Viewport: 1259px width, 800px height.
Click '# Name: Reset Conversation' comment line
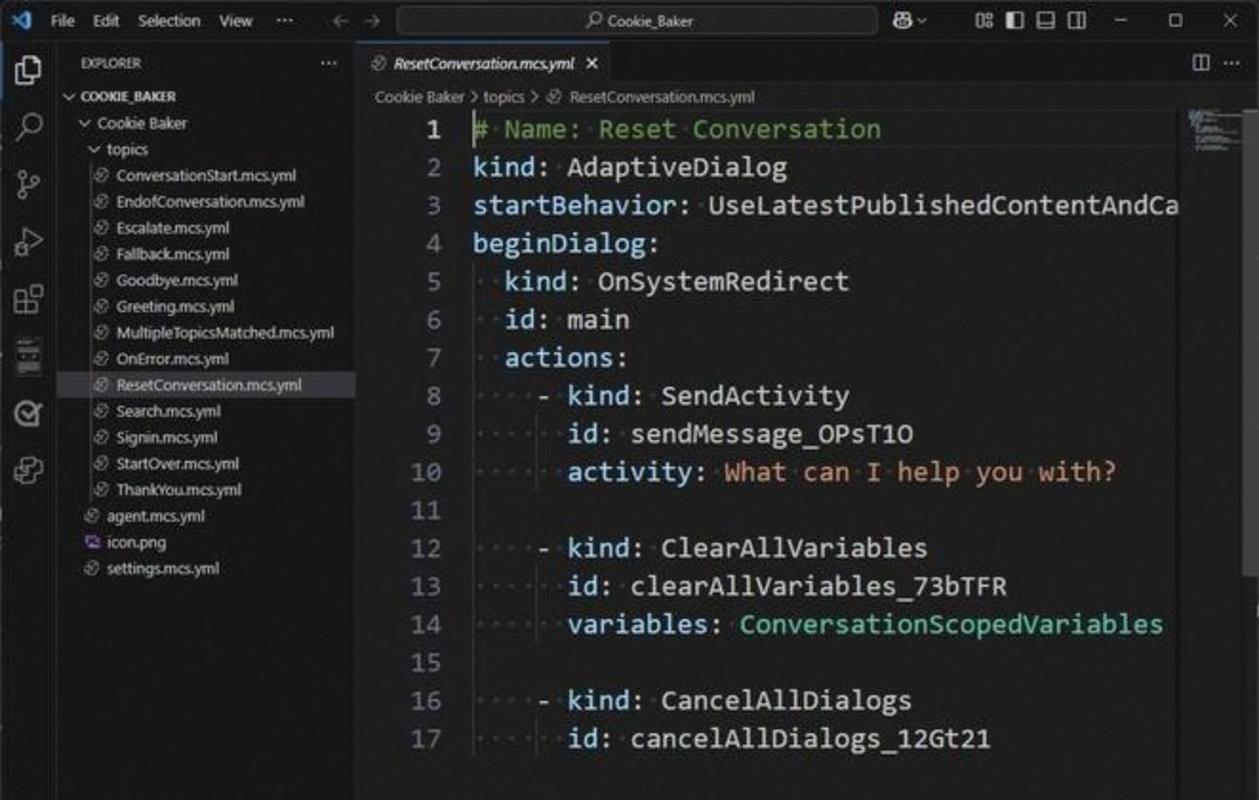[677, 130]
